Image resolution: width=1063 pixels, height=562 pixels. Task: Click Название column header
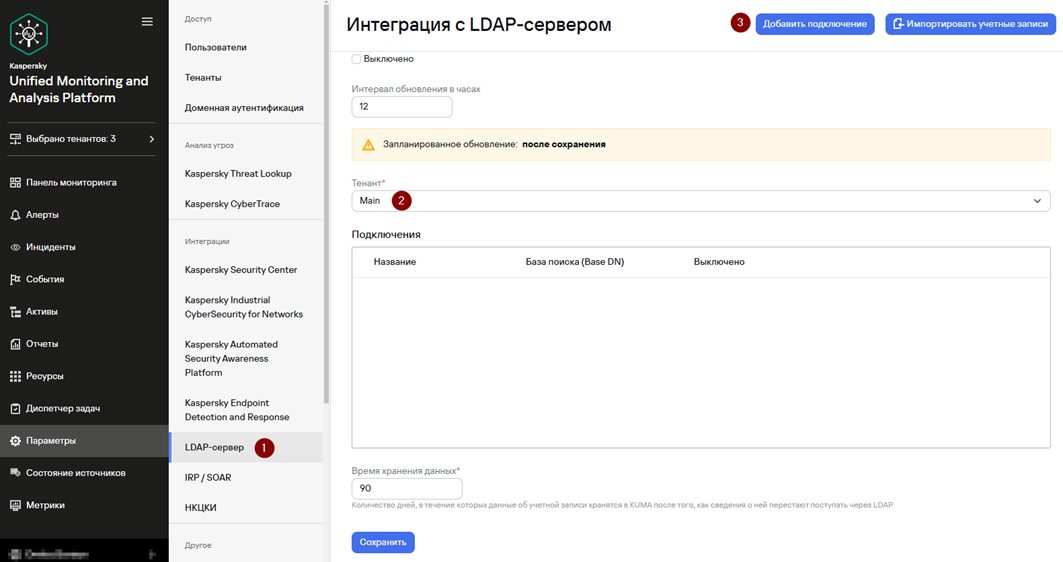(395, 262)
